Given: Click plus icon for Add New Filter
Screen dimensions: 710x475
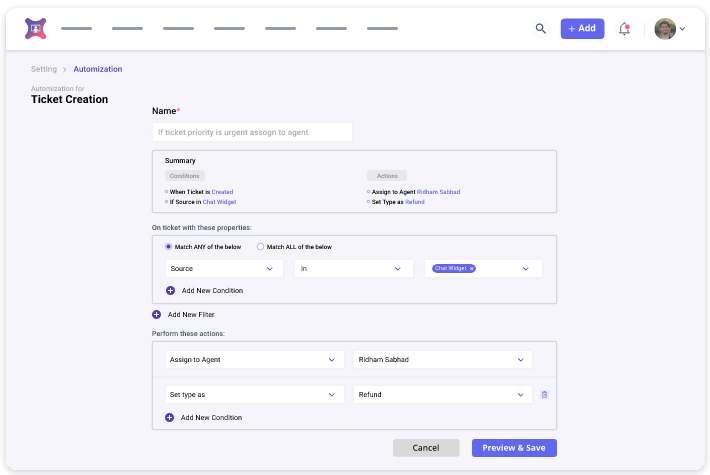Looking at the screenshot, I should tap(156, 314).
